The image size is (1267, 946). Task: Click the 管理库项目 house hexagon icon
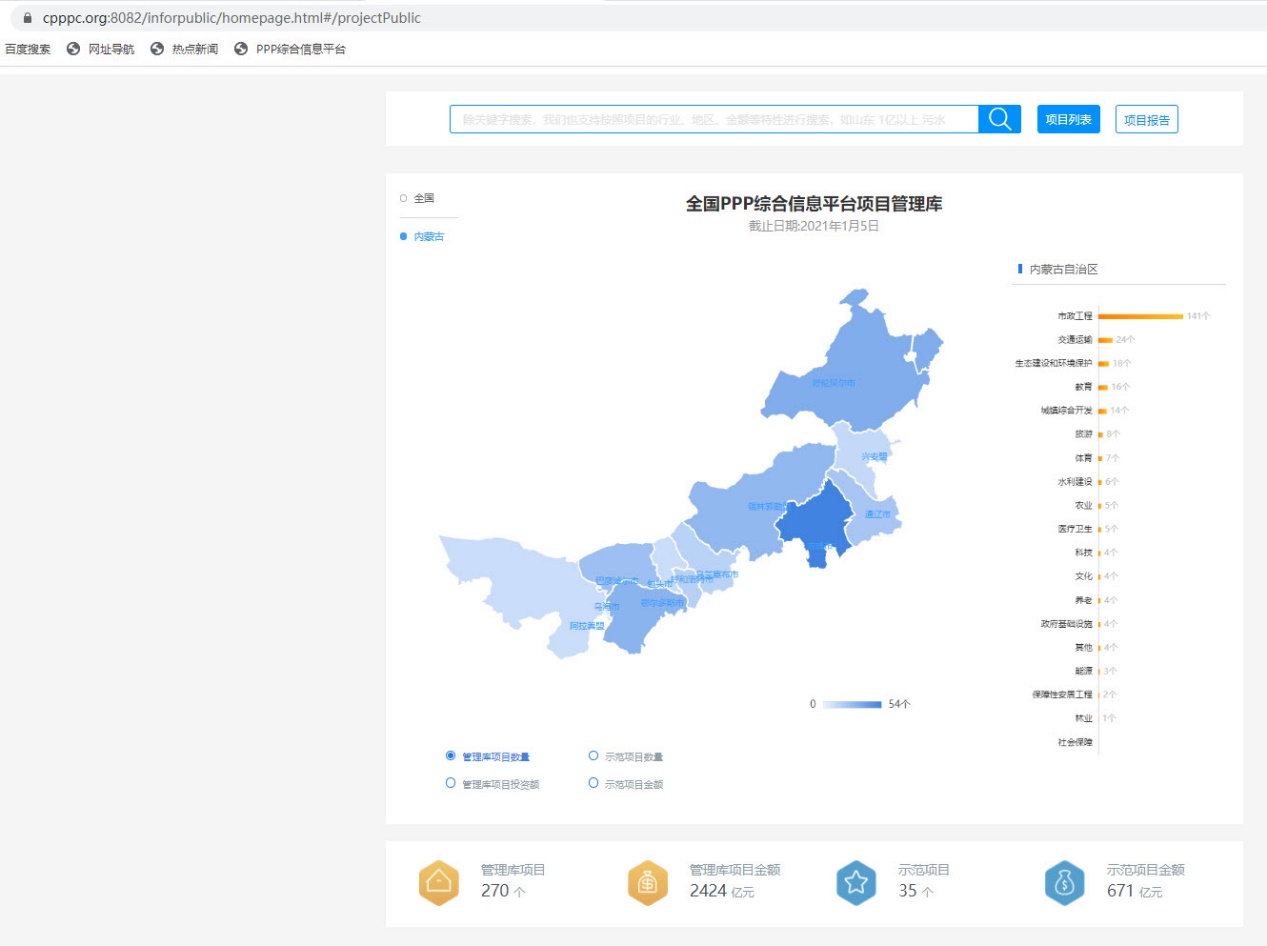coord(439,882)
